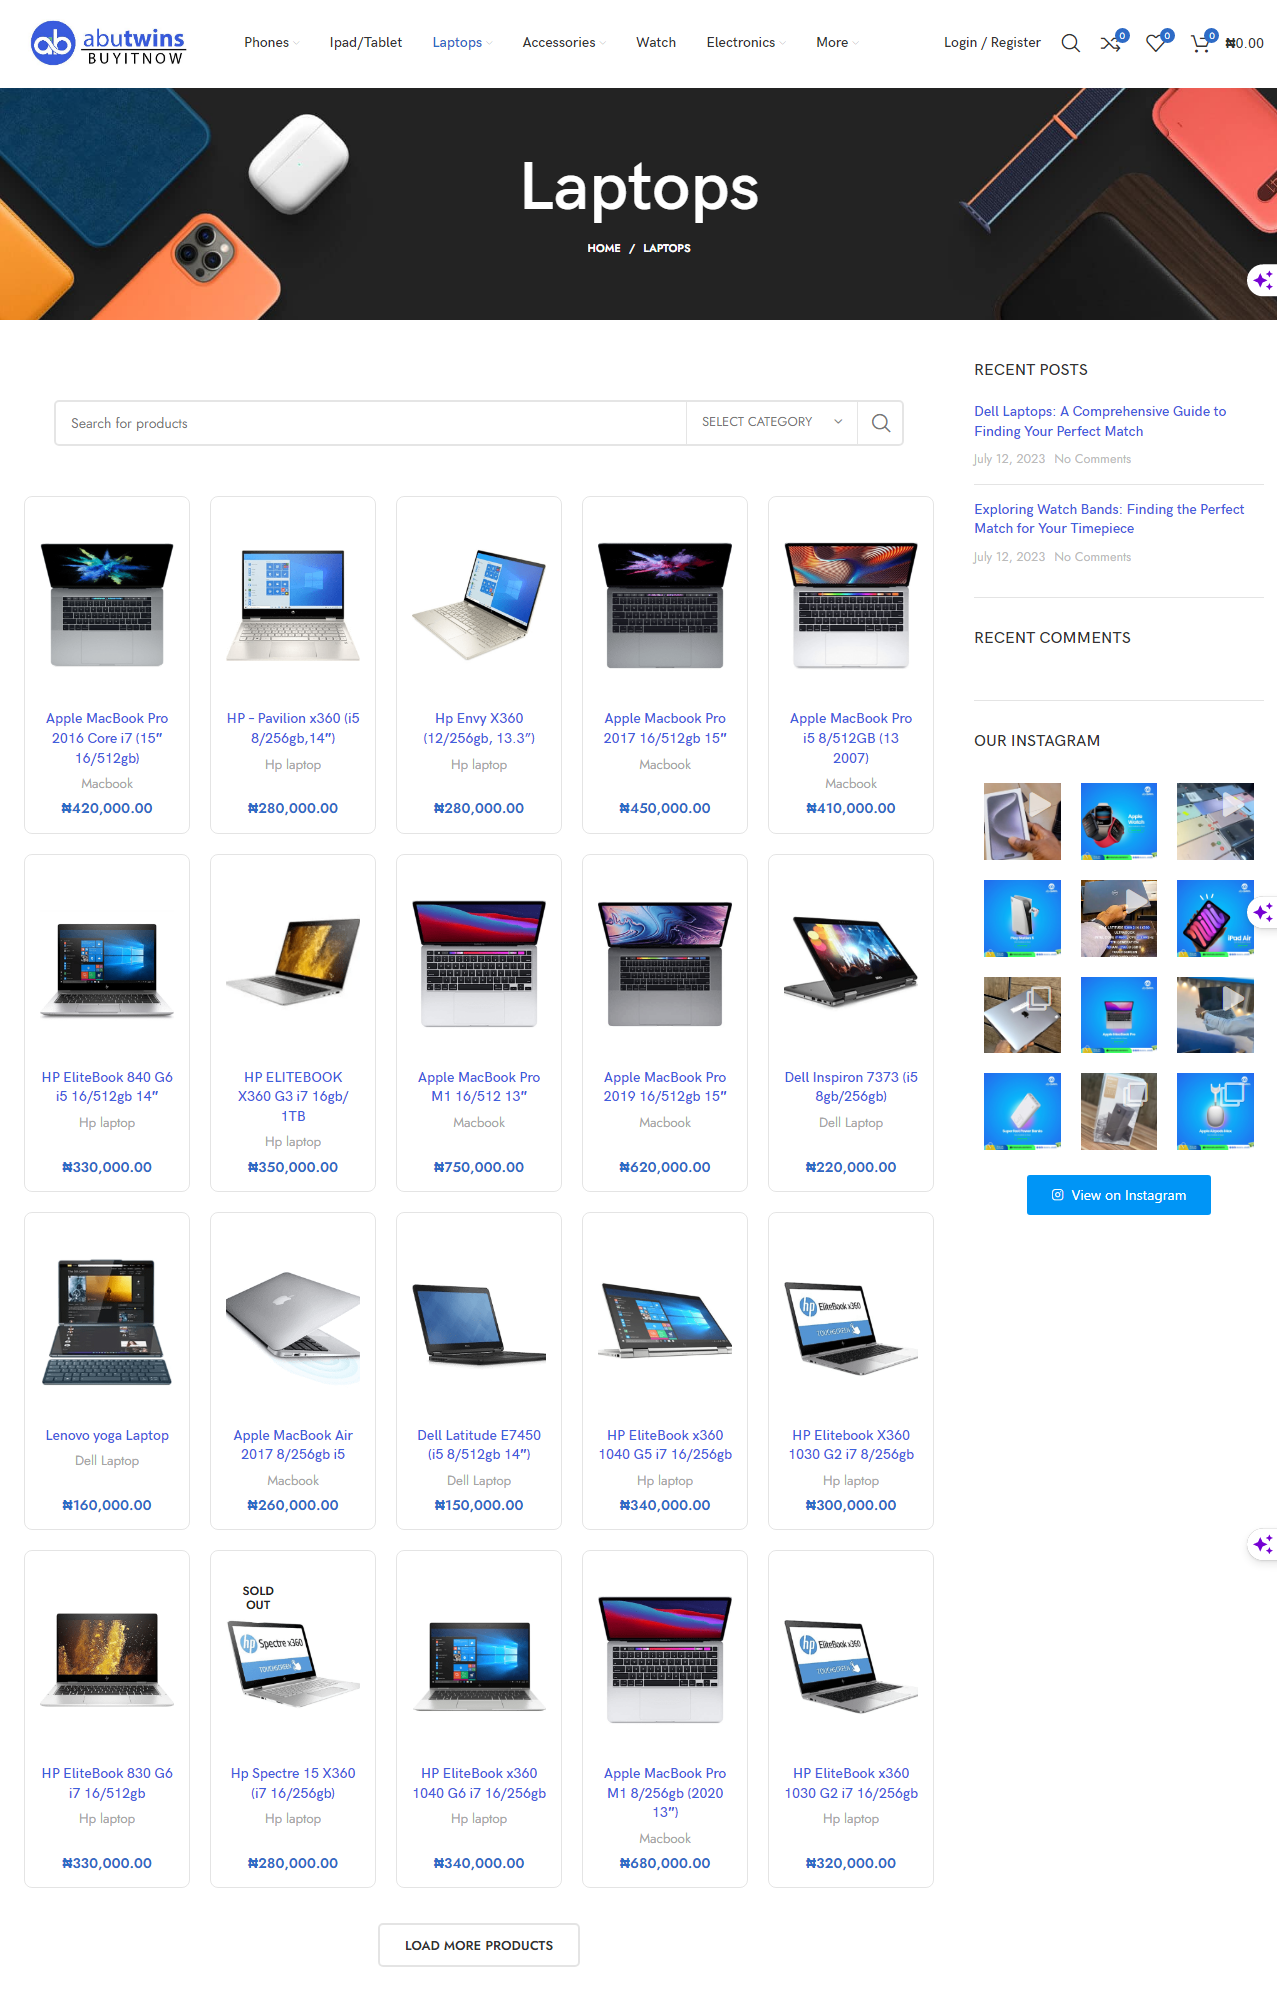Click sparkle assistant icon on hero banner
This screenshot has height=2002, width=1277.
[1262, 280]
